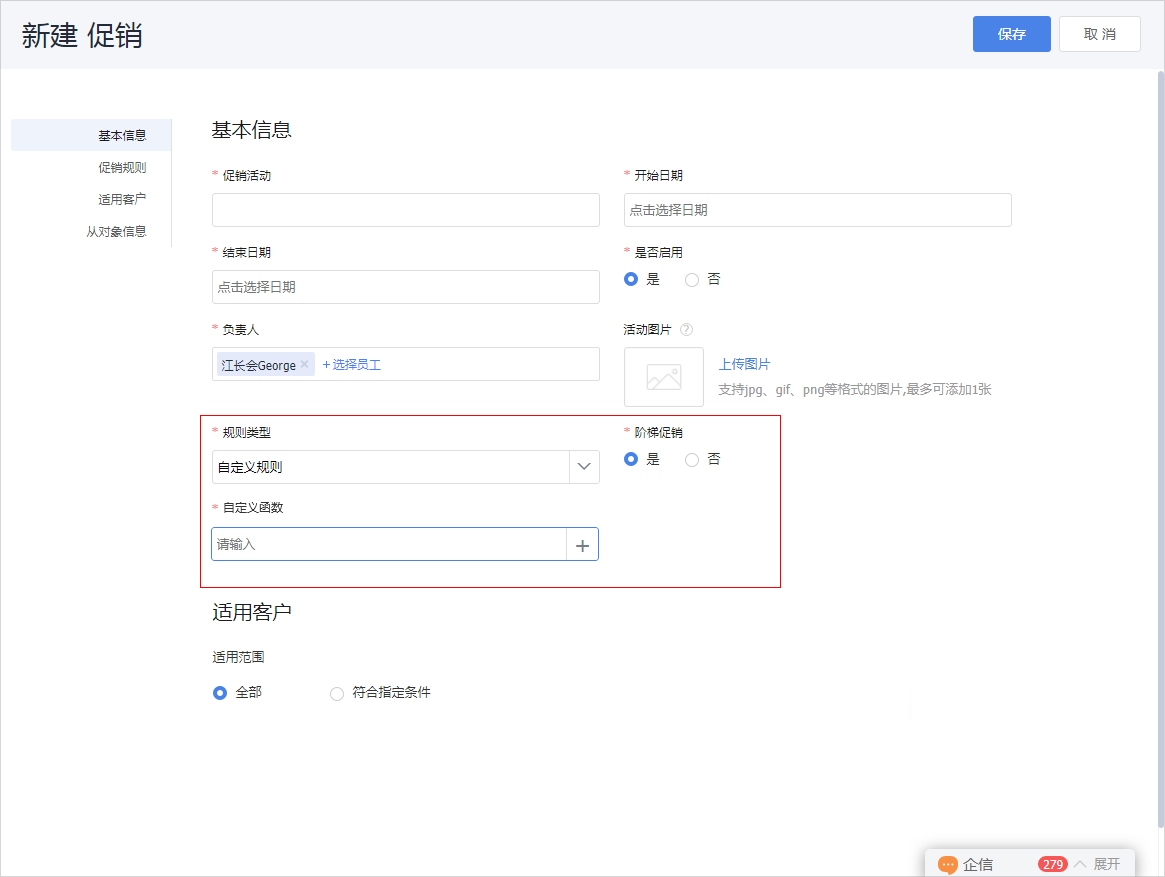The height and width of the screenshot is (877, 1165).
Task: Choose 符合指定条件 under 适用范围
Action: pos(337,692)
